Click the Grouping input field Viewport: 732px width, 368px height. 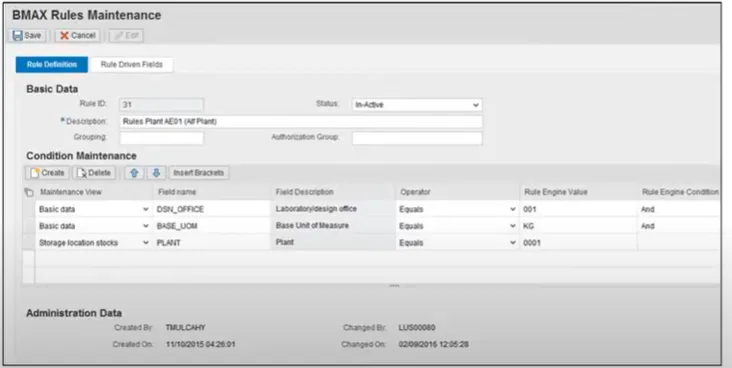[162, 138]
